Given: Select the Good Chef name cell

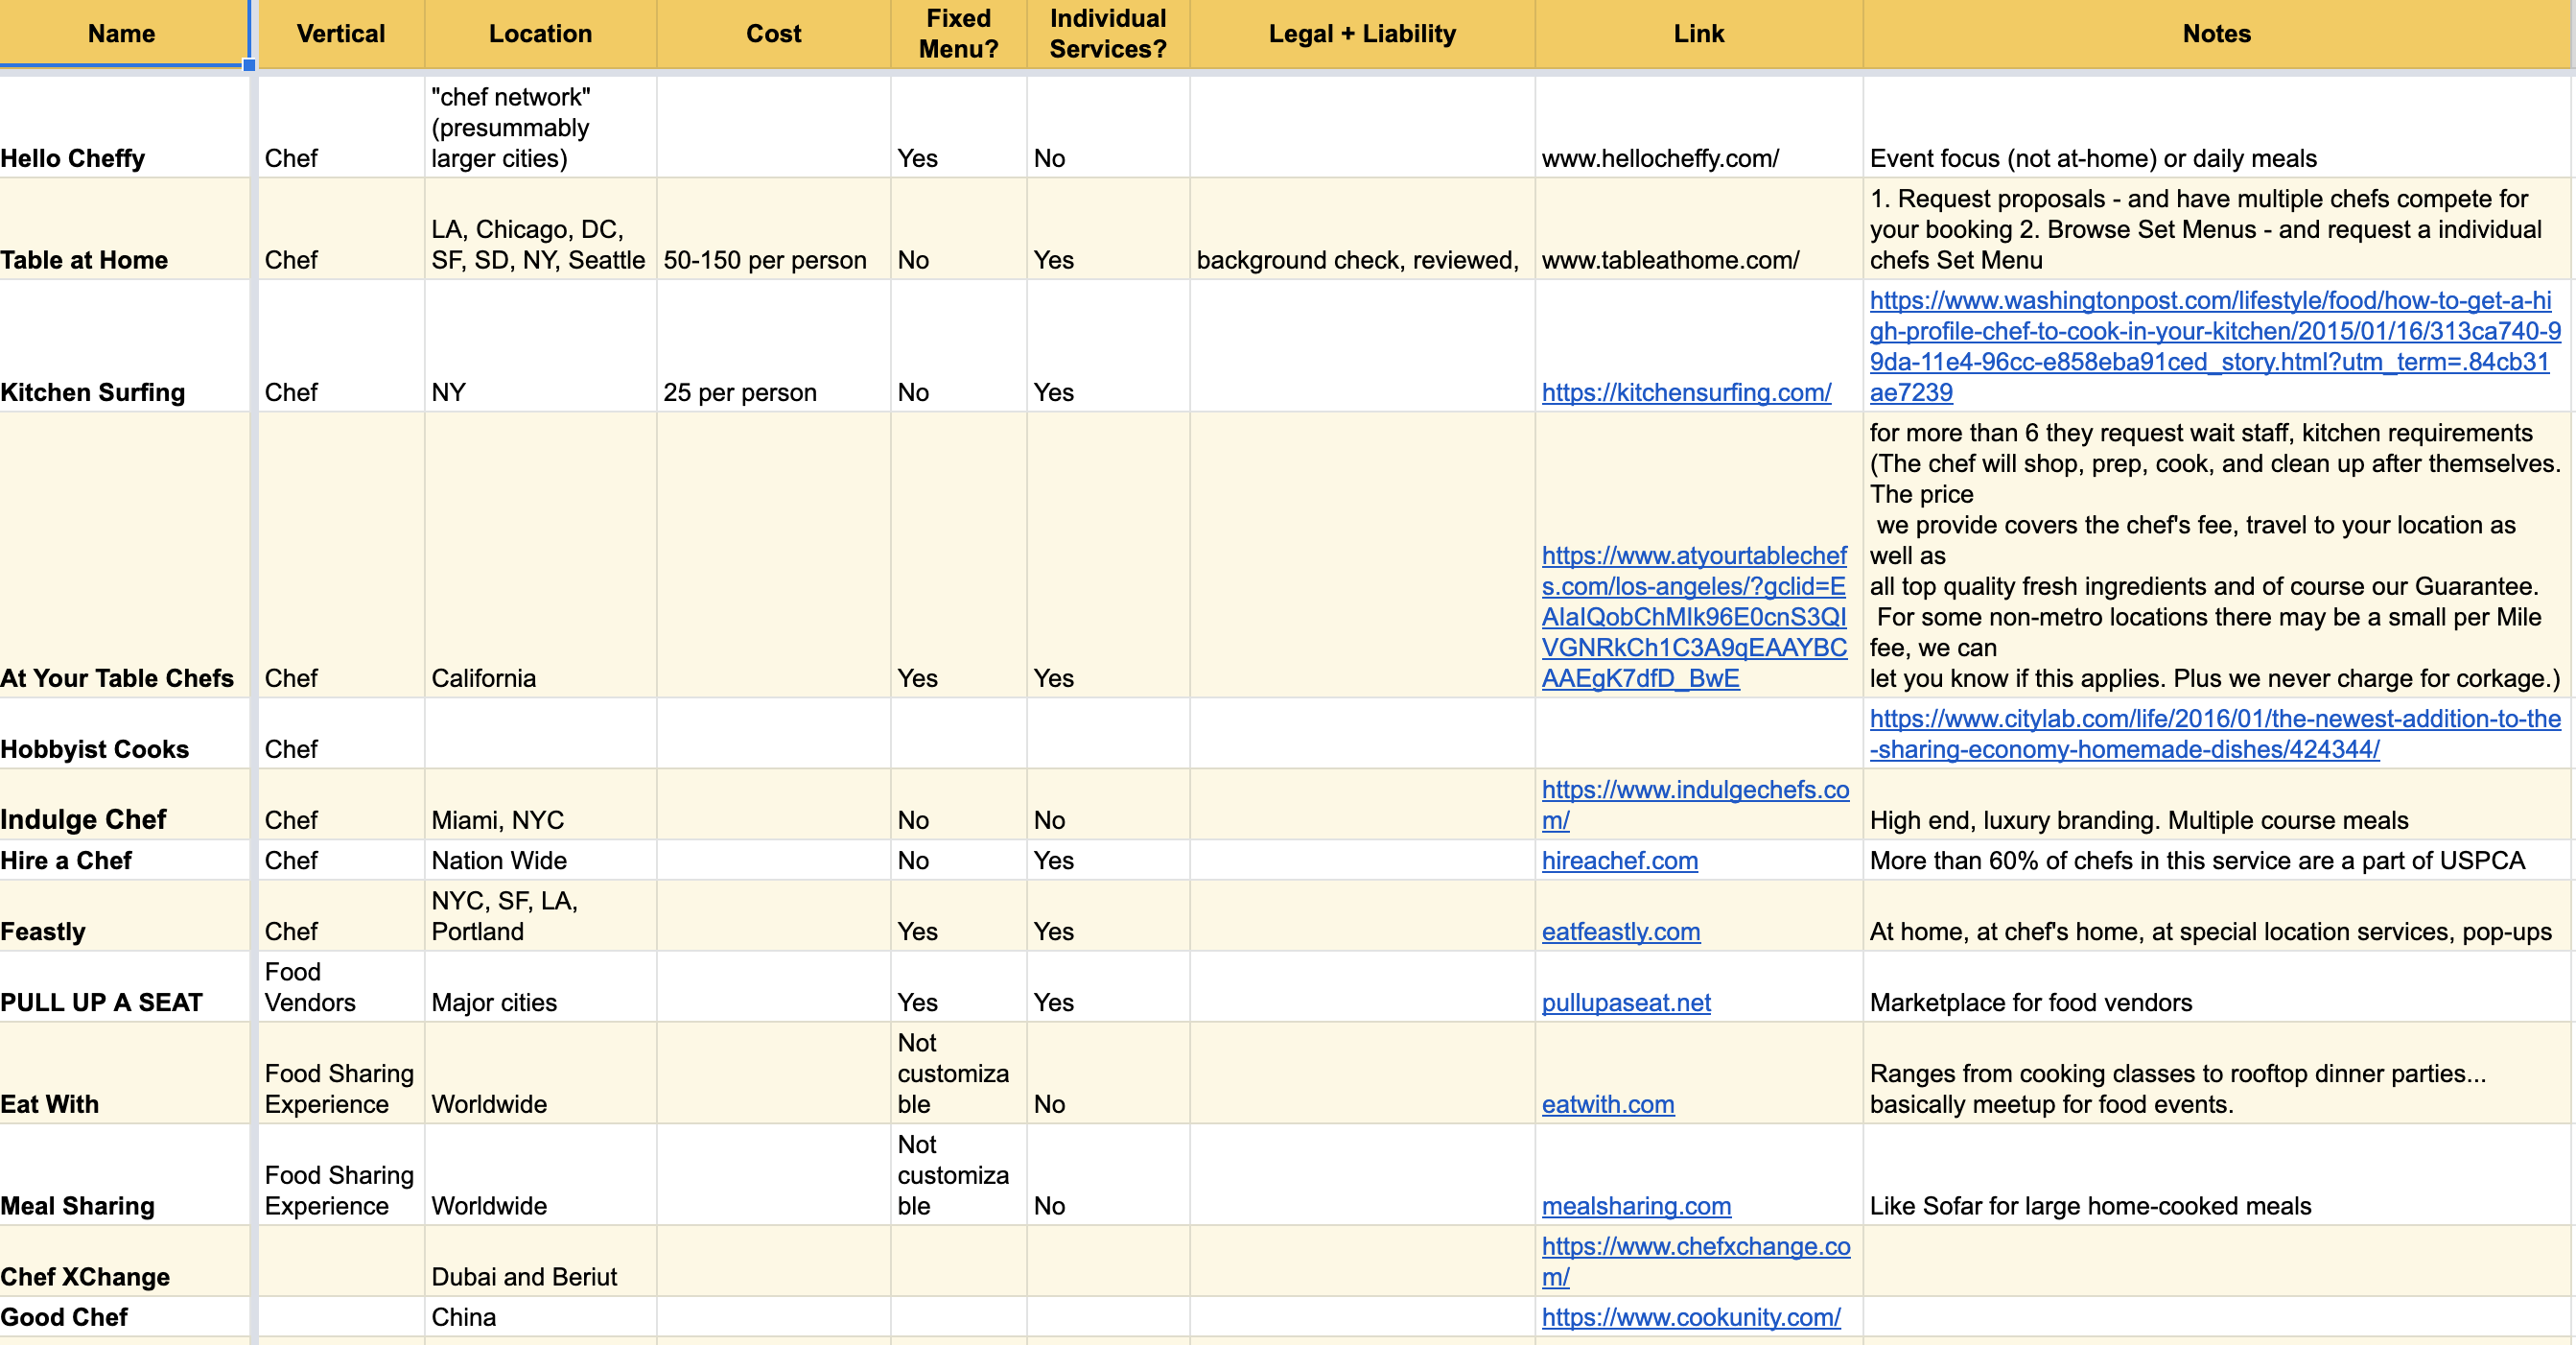Looking at the screenshot, I should coord(124,1317).
